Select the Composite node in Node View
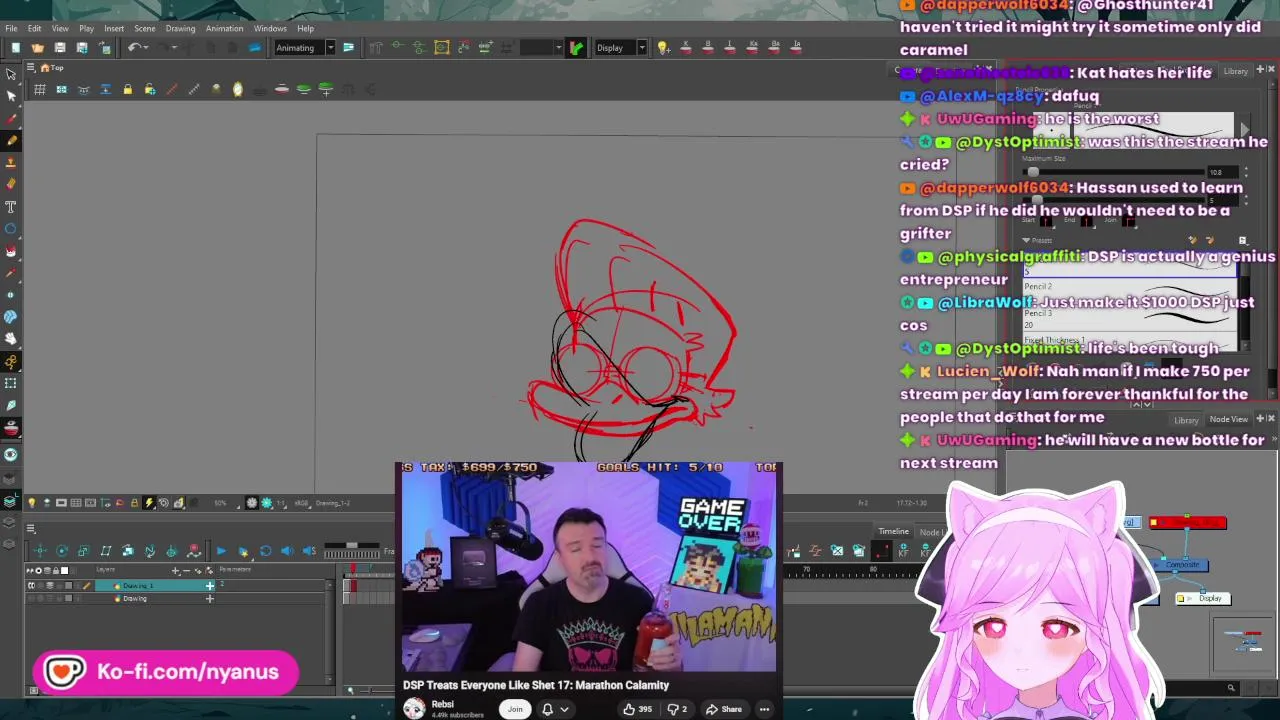Screen dimensions: 1280x720 point(1182,566)
